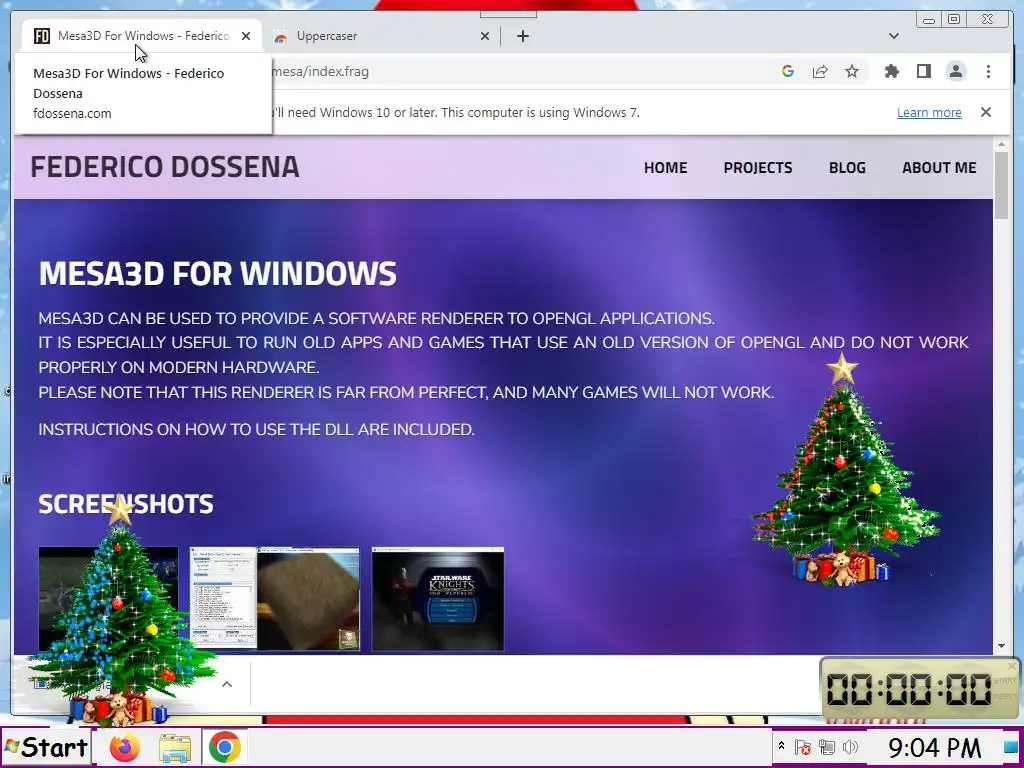Switch to the Mesa3D For Windows tab

(x=142, y=36)
